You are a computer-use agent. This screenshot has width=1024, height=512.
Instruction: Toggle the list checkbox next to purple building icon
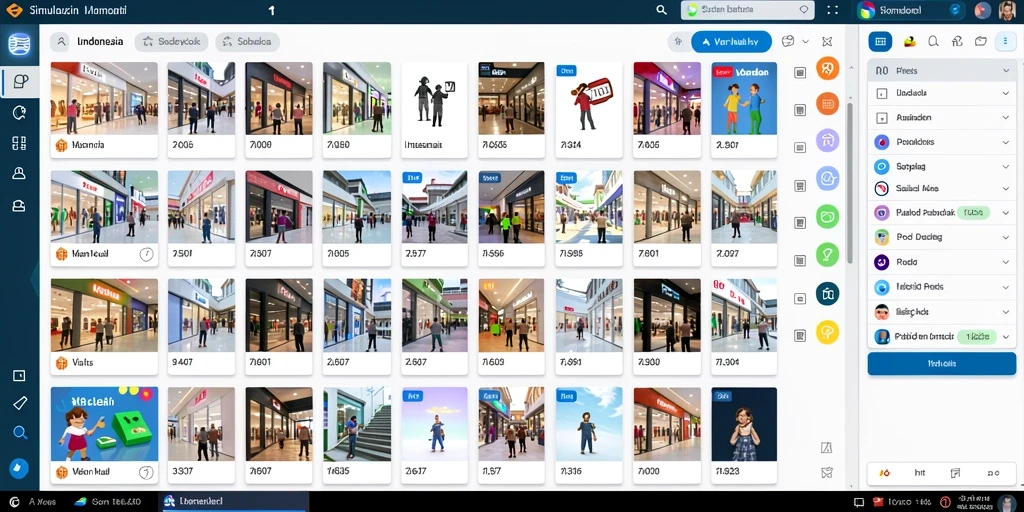[800, 148]
